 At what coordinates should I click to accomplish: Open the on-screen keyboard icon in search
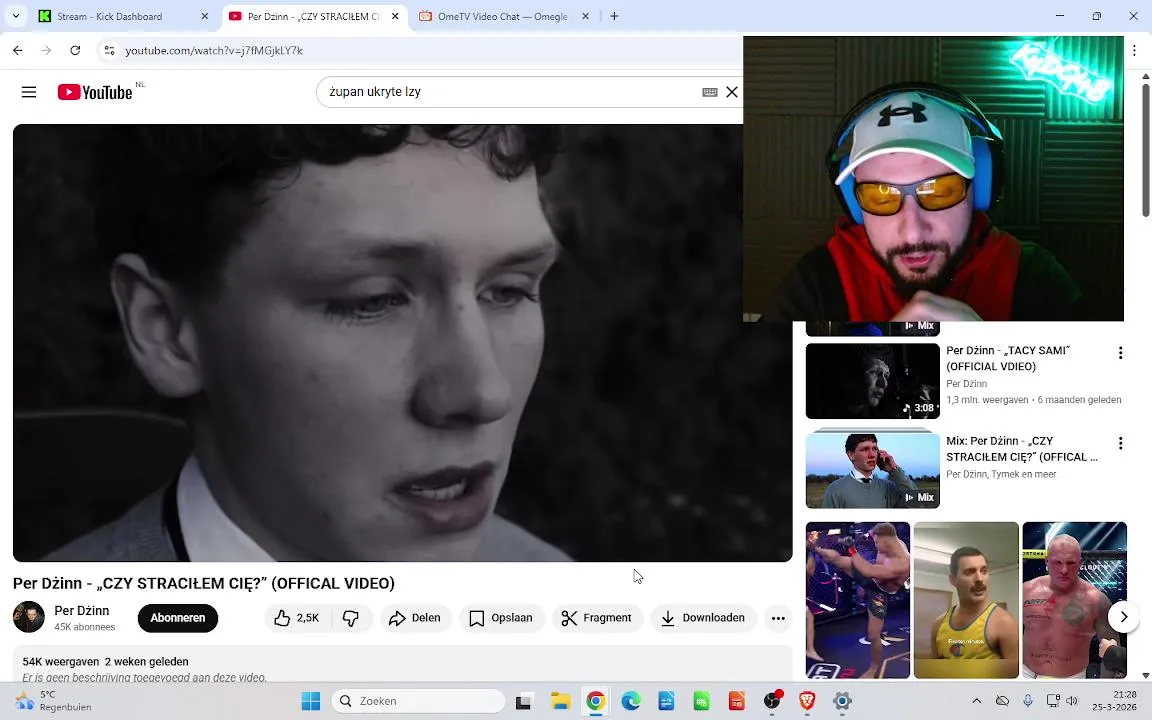click(x=710, y=92)
